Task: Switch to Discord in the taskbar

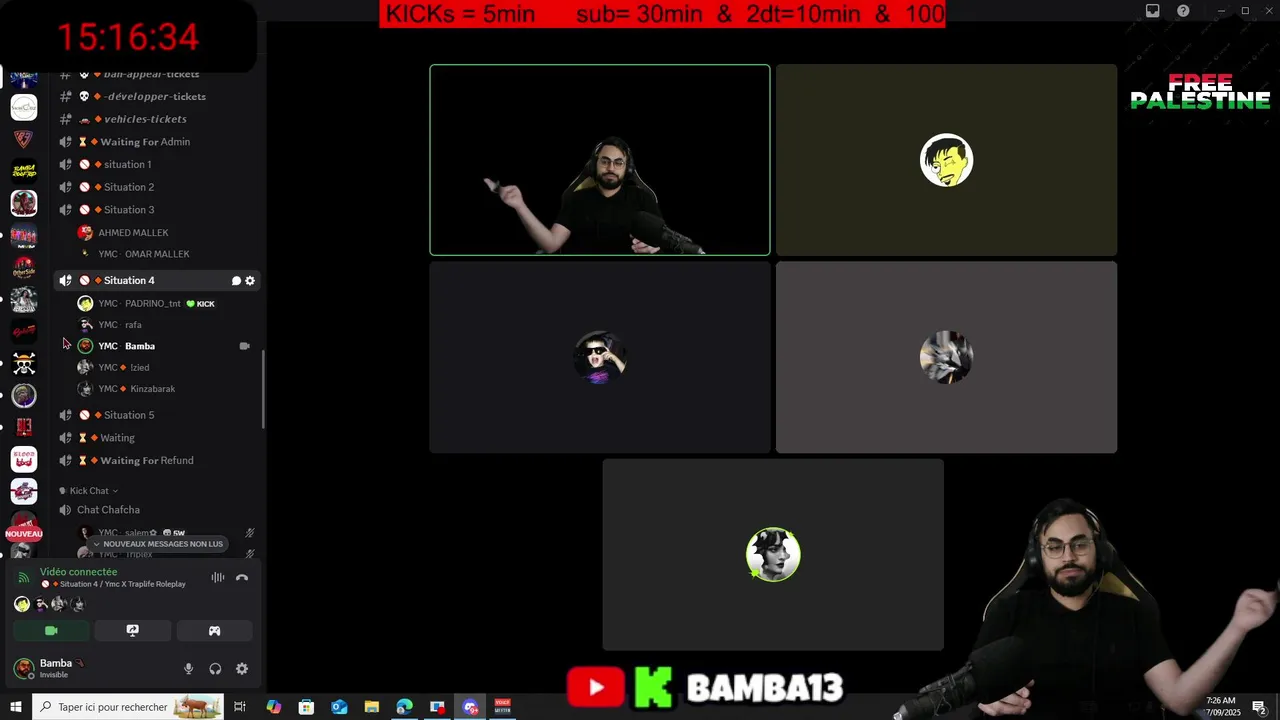Action: [x=470, y=707]
